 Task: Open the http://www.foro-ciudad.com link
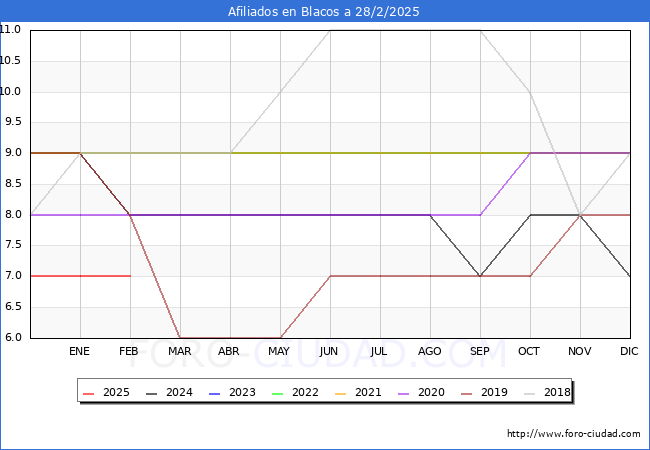point(574,434)
